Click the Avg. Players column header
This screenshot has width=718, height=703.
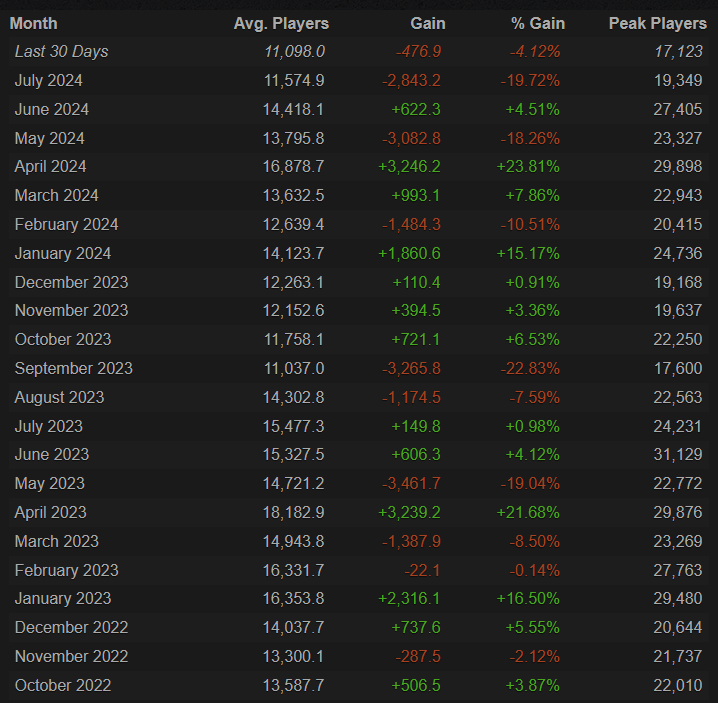tap(281, 23)
